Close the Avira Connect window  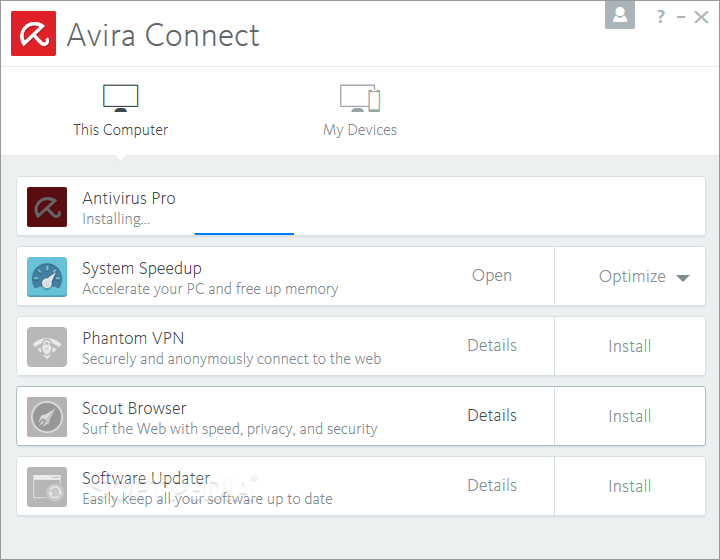tap(701, 17)
